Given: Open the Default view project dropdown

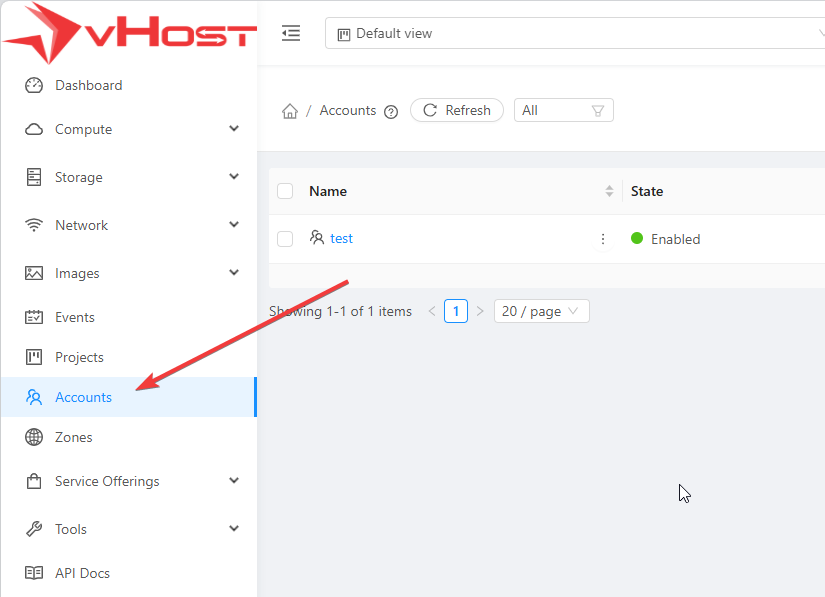Looking at the screenshot, I should (575, 33).
